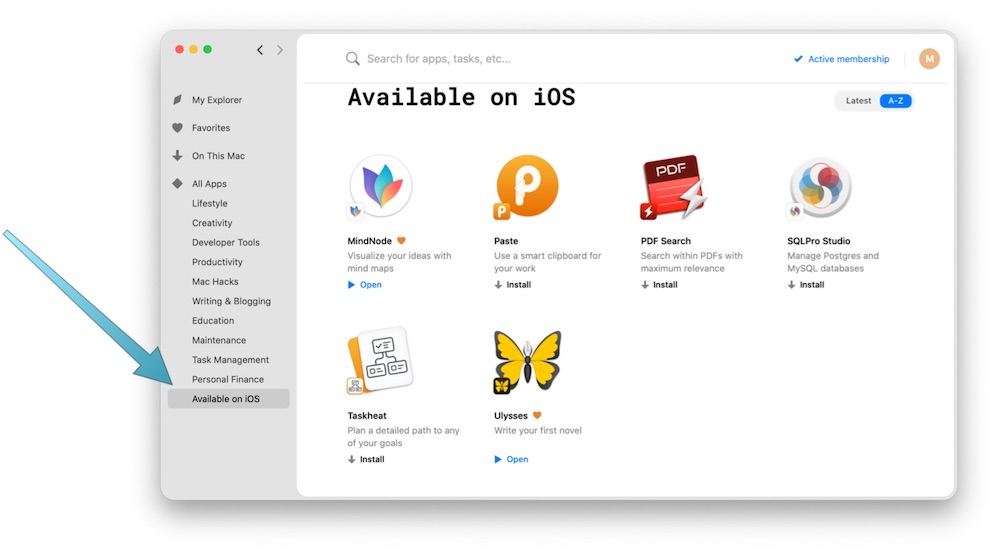
Task: Click the PDF Search app title
Action: [665, 241]
